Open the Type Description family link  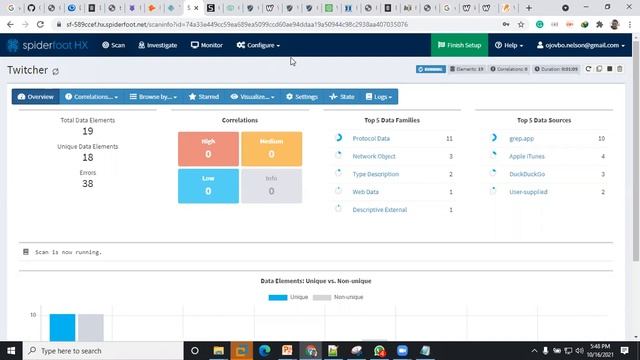click(x=376, y=174)
